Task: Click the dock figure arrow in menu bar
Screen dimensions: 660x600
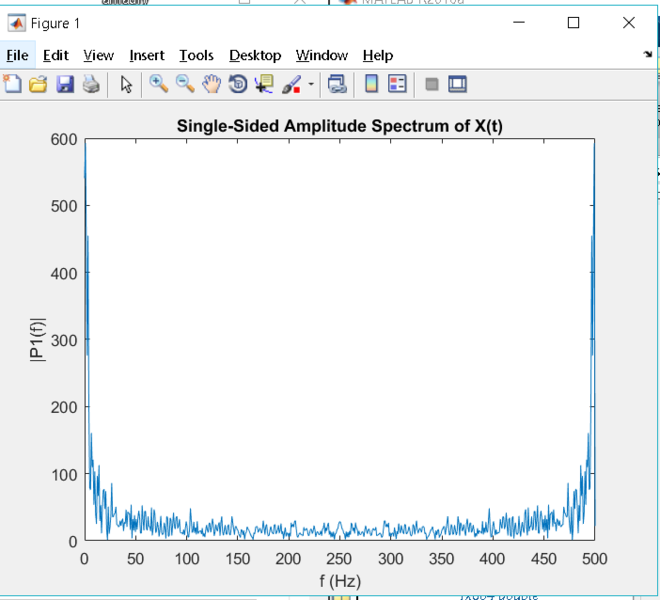Action: 648,55
